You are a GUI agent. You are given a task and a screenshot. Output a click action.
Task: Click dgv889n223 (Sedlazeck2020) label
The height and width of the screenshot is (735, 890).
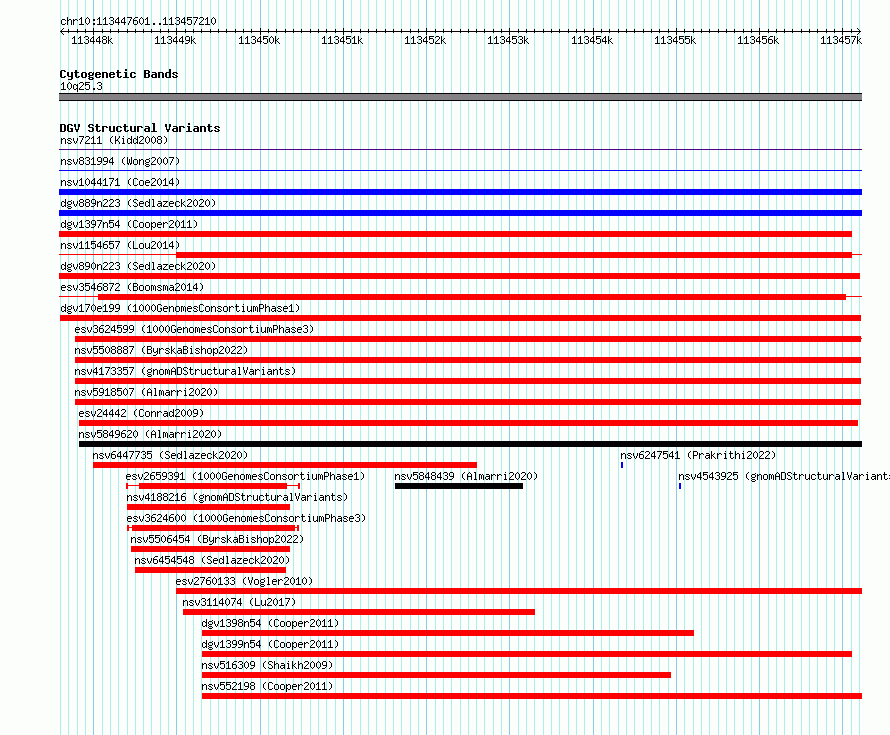138,203
